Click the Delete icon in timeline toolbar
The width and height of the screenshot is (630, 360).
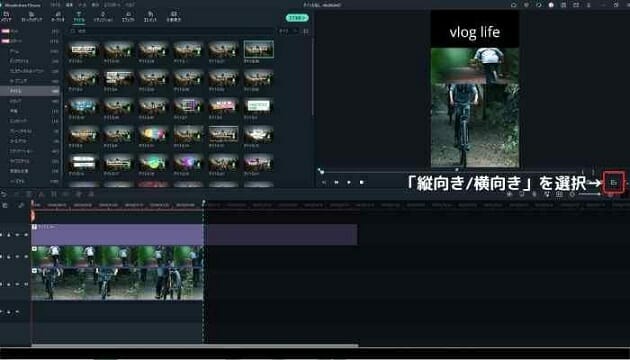29,194
